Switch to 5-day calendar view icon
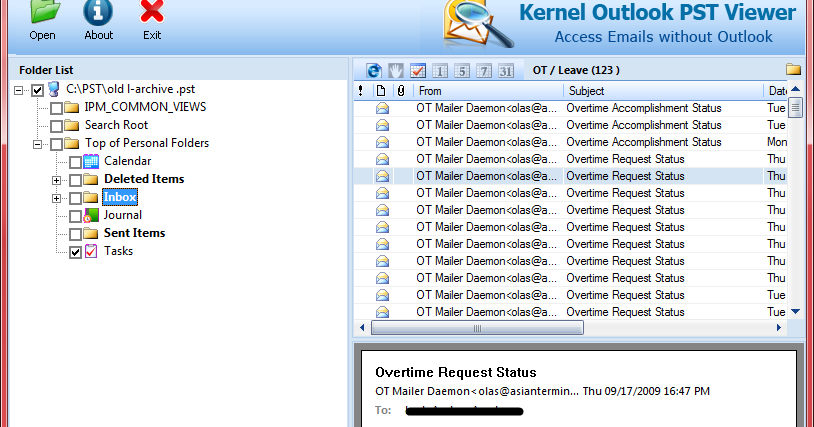The image size is (814, 427). pyautogui.click(x=462, y=71)
